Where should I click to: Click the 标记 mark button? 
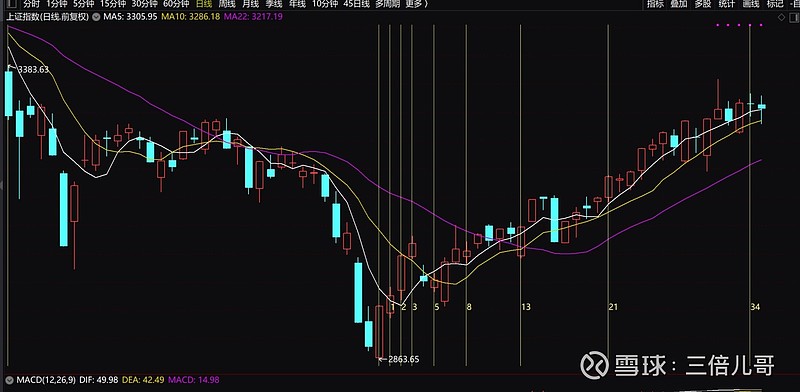click(775, 4)
